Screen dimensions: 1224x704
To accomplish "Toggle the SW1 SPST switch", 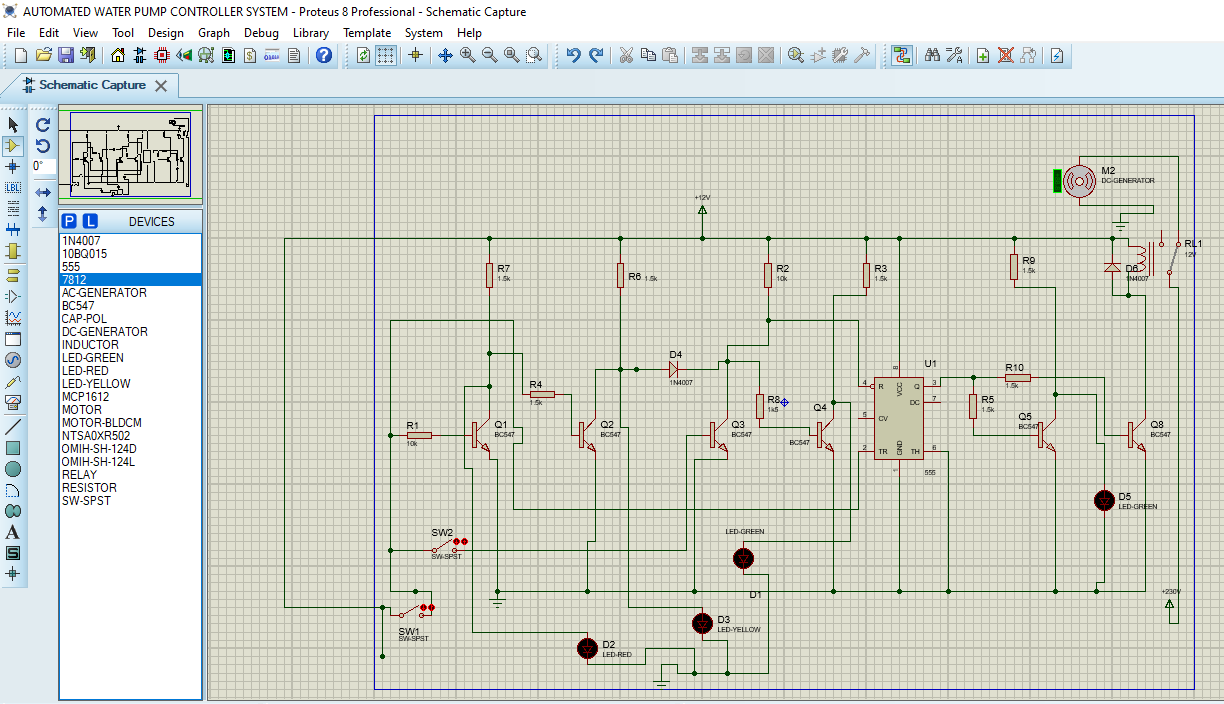I will [x=429, y=606].
